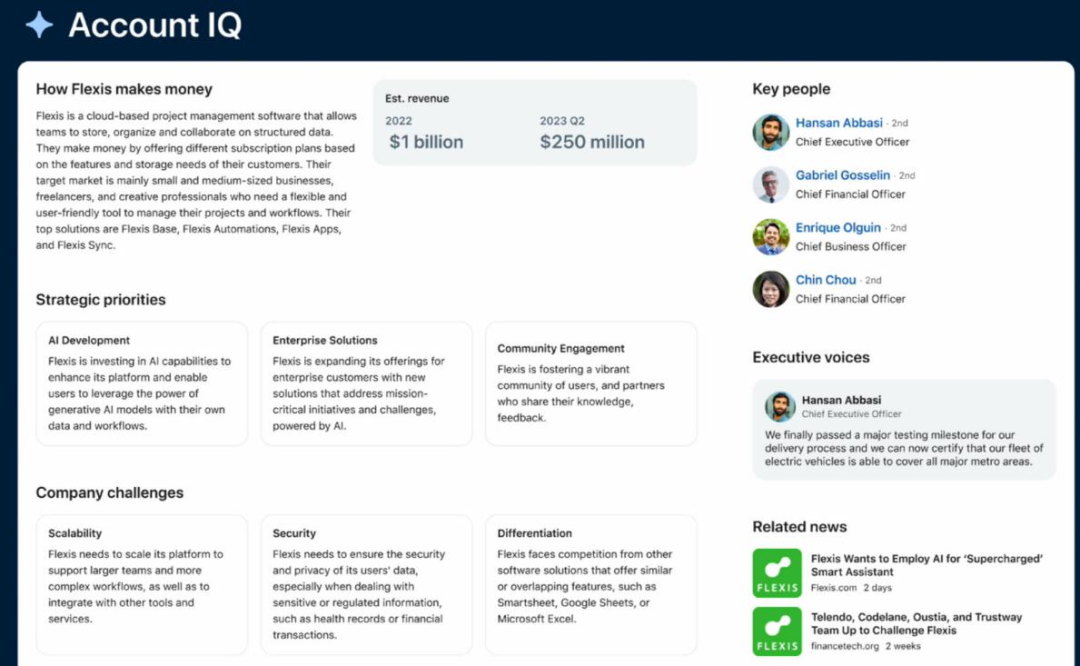Click the $1 billion 2022 revenue value

[426, 142]
